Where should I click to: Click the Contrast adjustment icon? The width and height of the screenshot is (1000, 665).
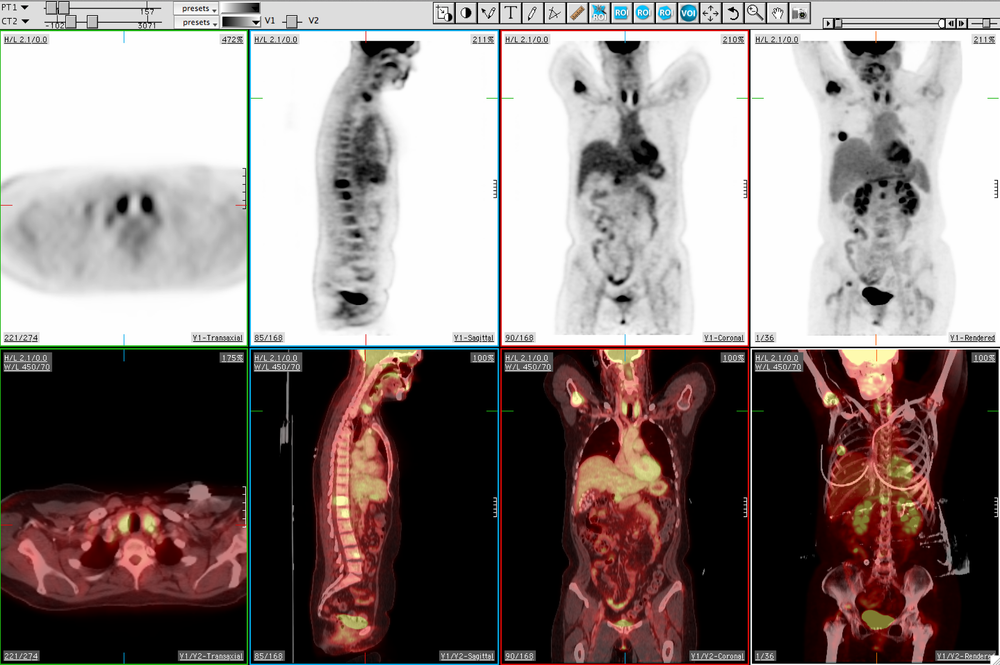point(466,13)
